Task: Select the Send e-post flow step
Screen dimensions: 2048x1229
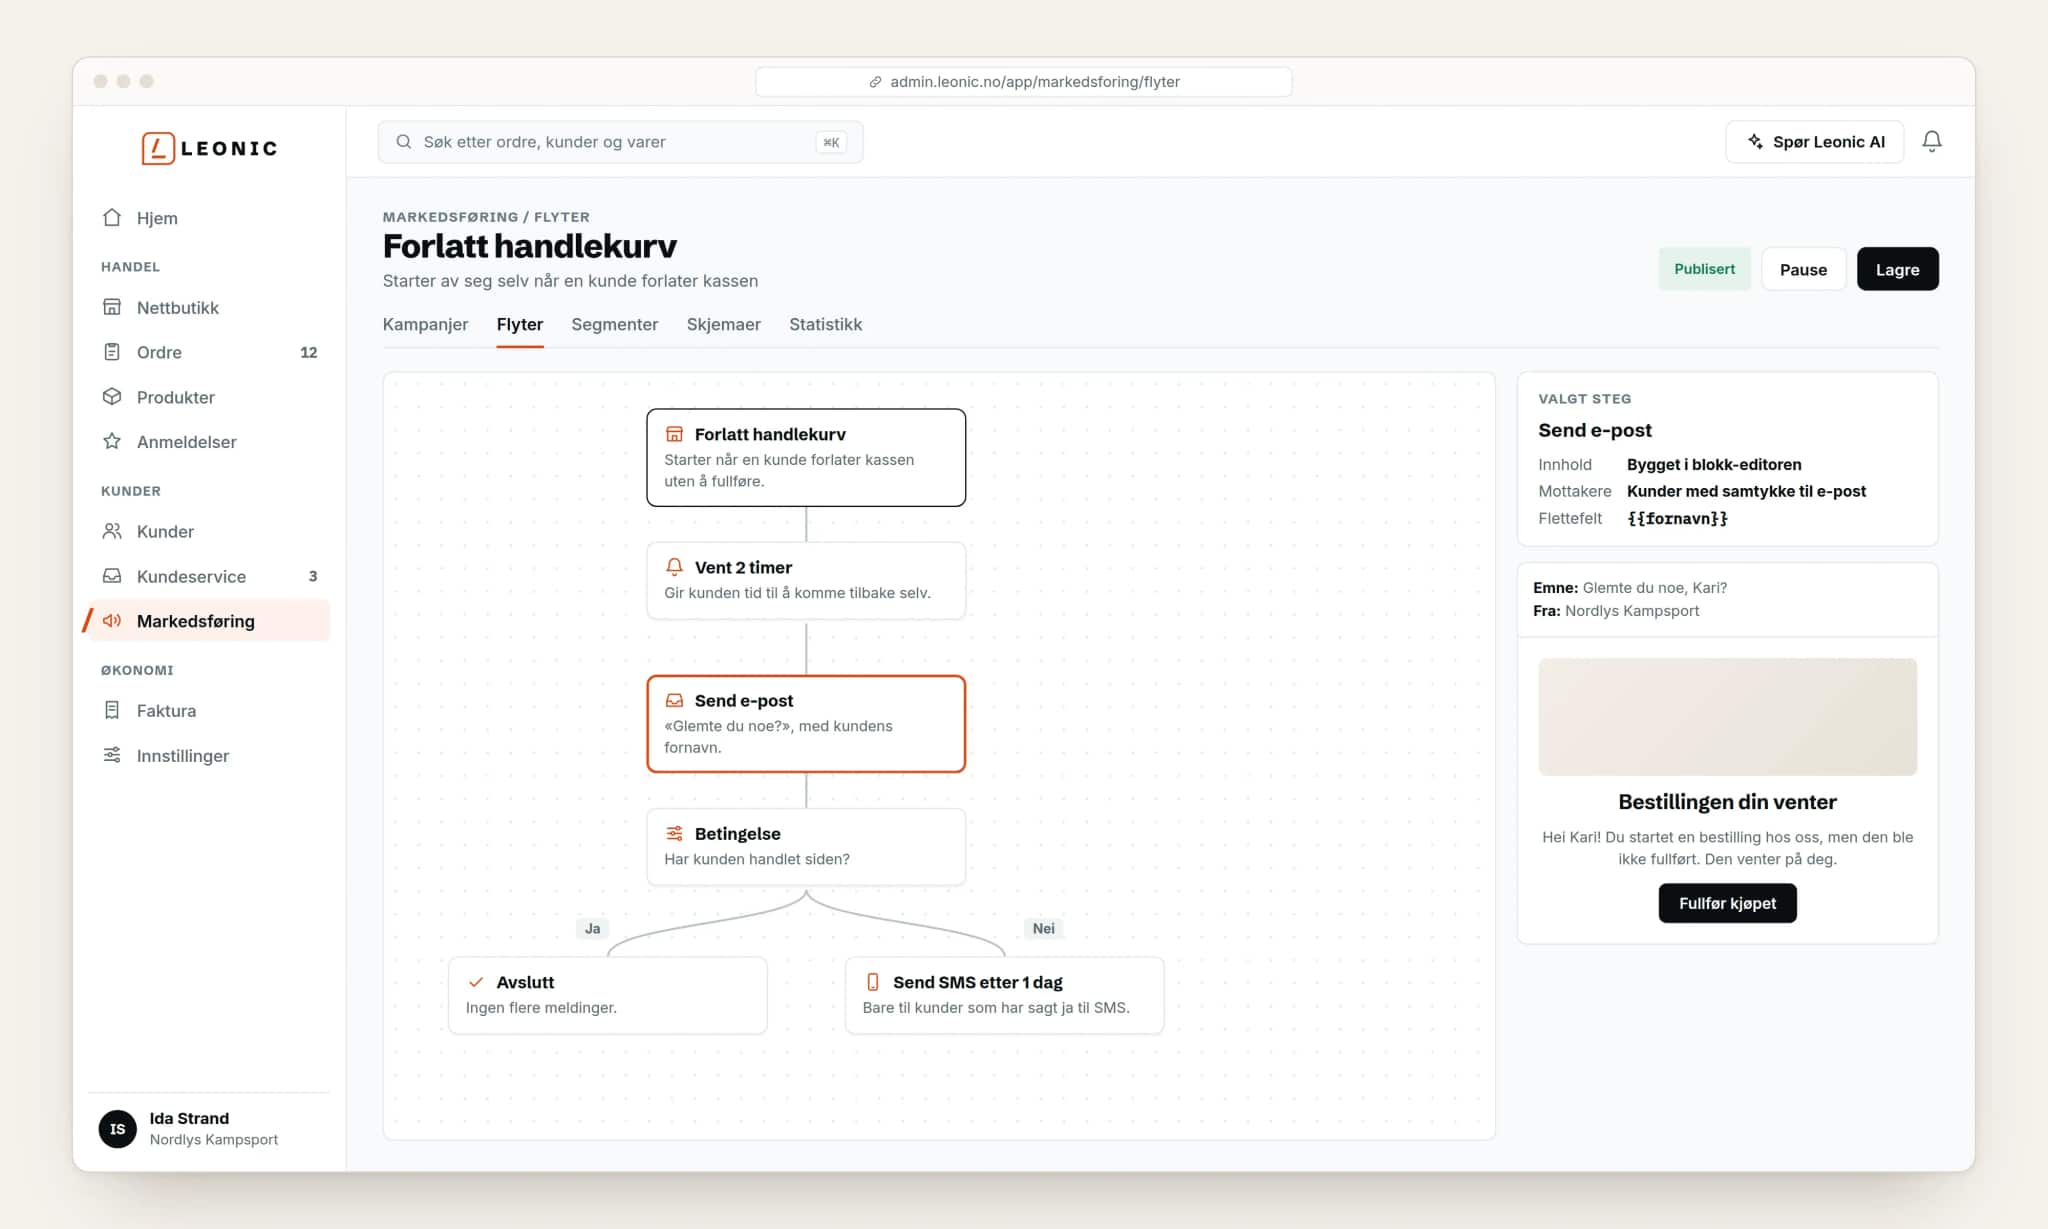Action: (806, 724)
